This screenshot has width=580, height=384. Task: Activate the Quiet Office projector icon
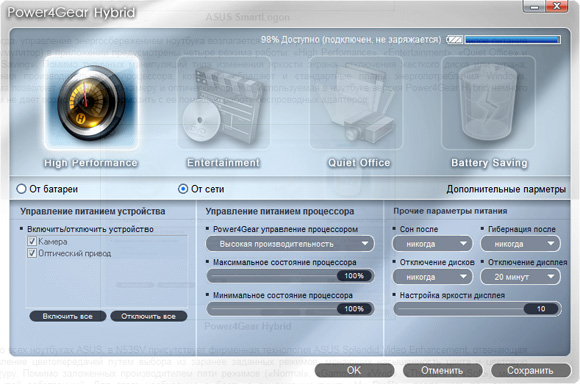click(356, 103)
